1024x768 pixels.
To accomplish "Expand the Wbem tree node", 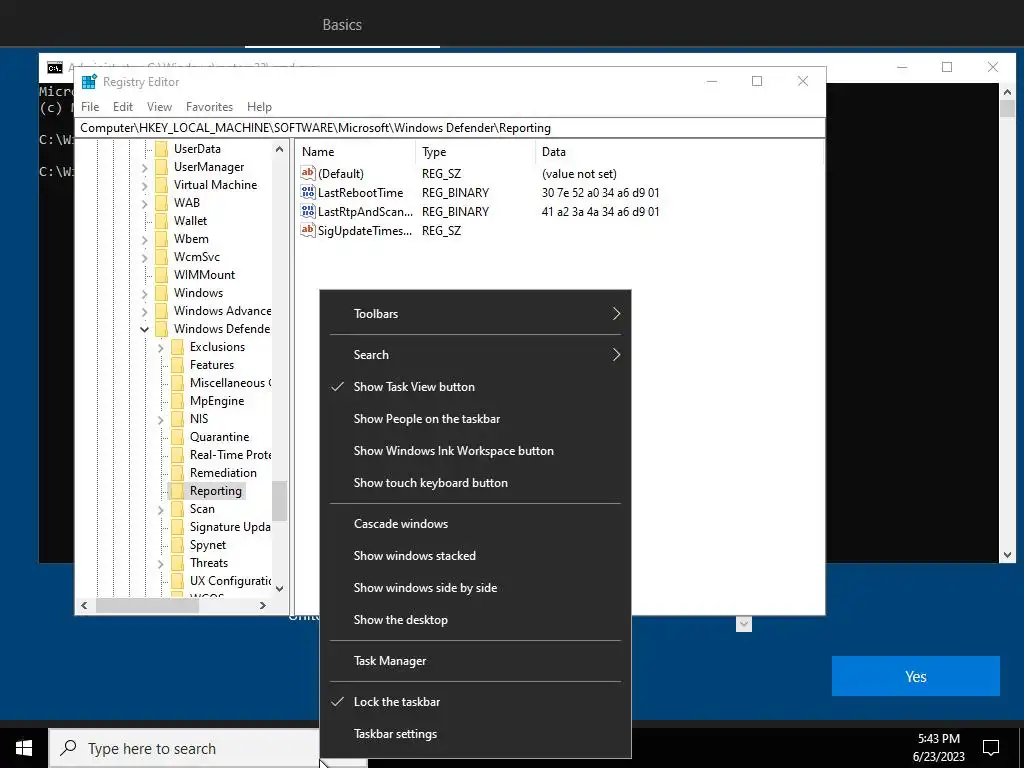I will coord(144,240).
